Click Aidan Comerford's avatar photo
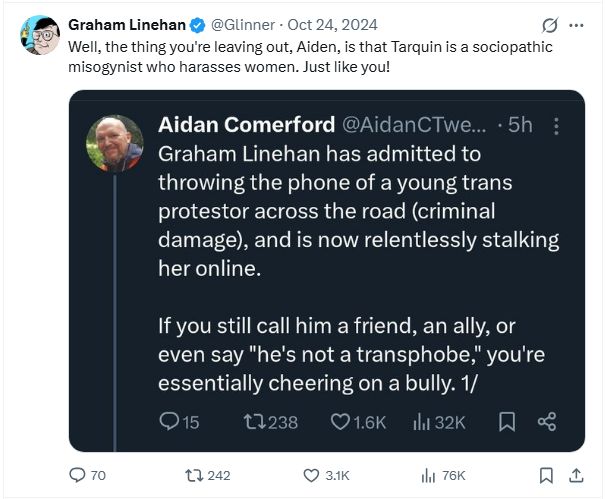The height and width of the screenshot is (499, 607). point(114,144)
